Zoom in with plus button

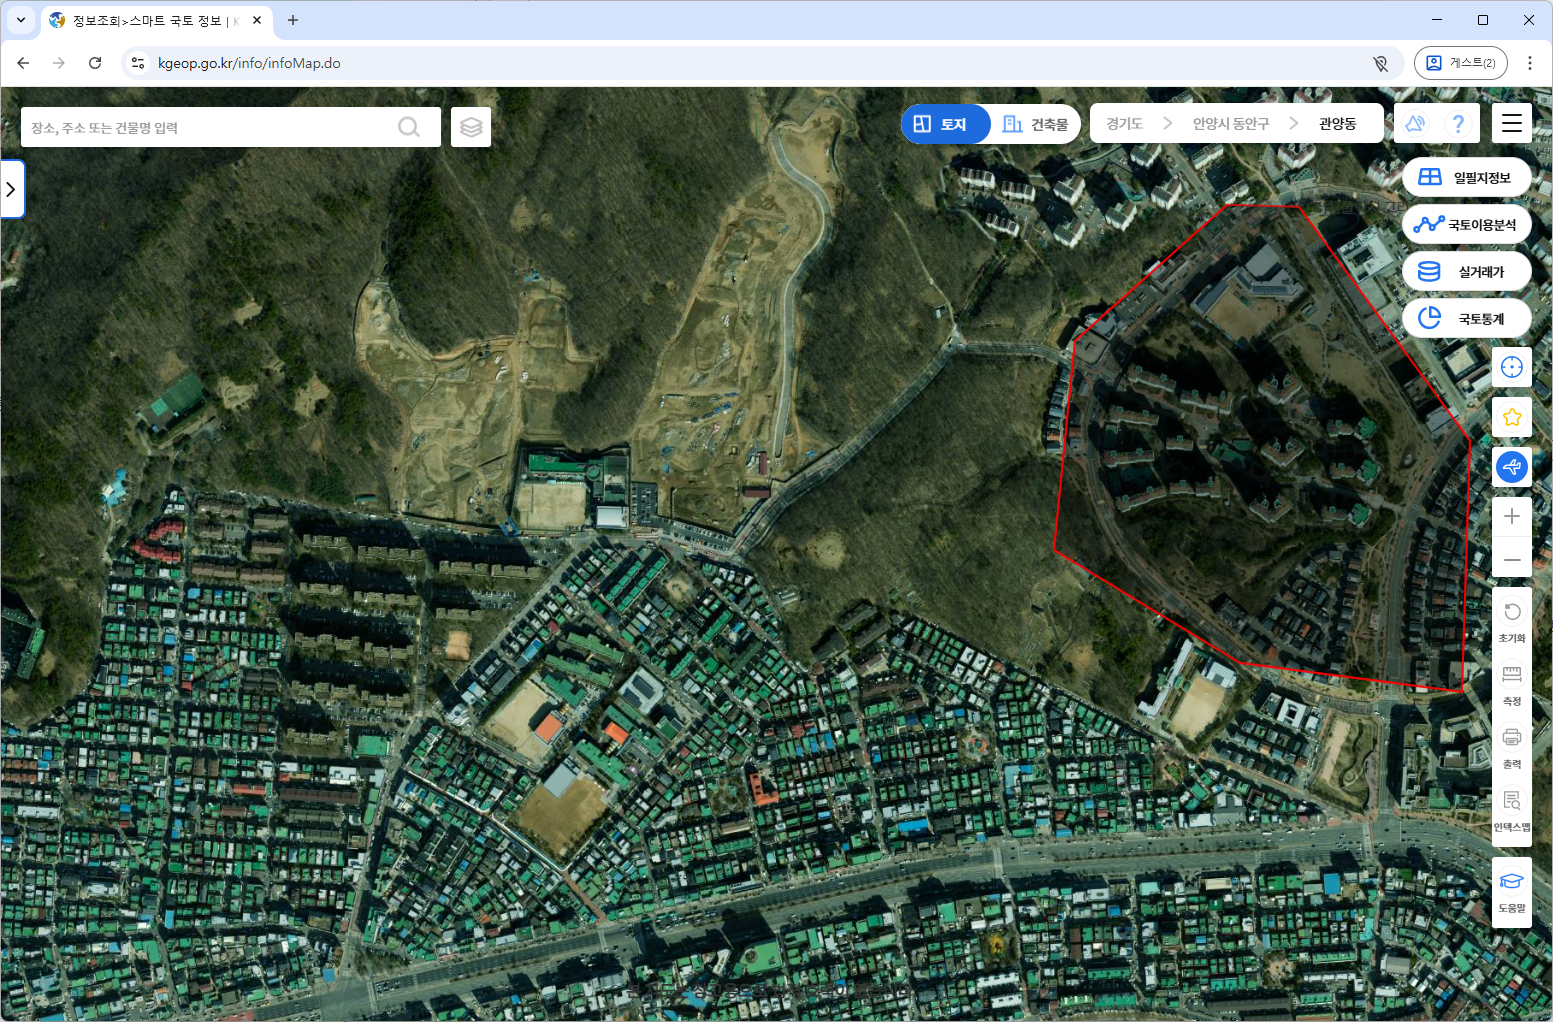(x=1512, y=516)
